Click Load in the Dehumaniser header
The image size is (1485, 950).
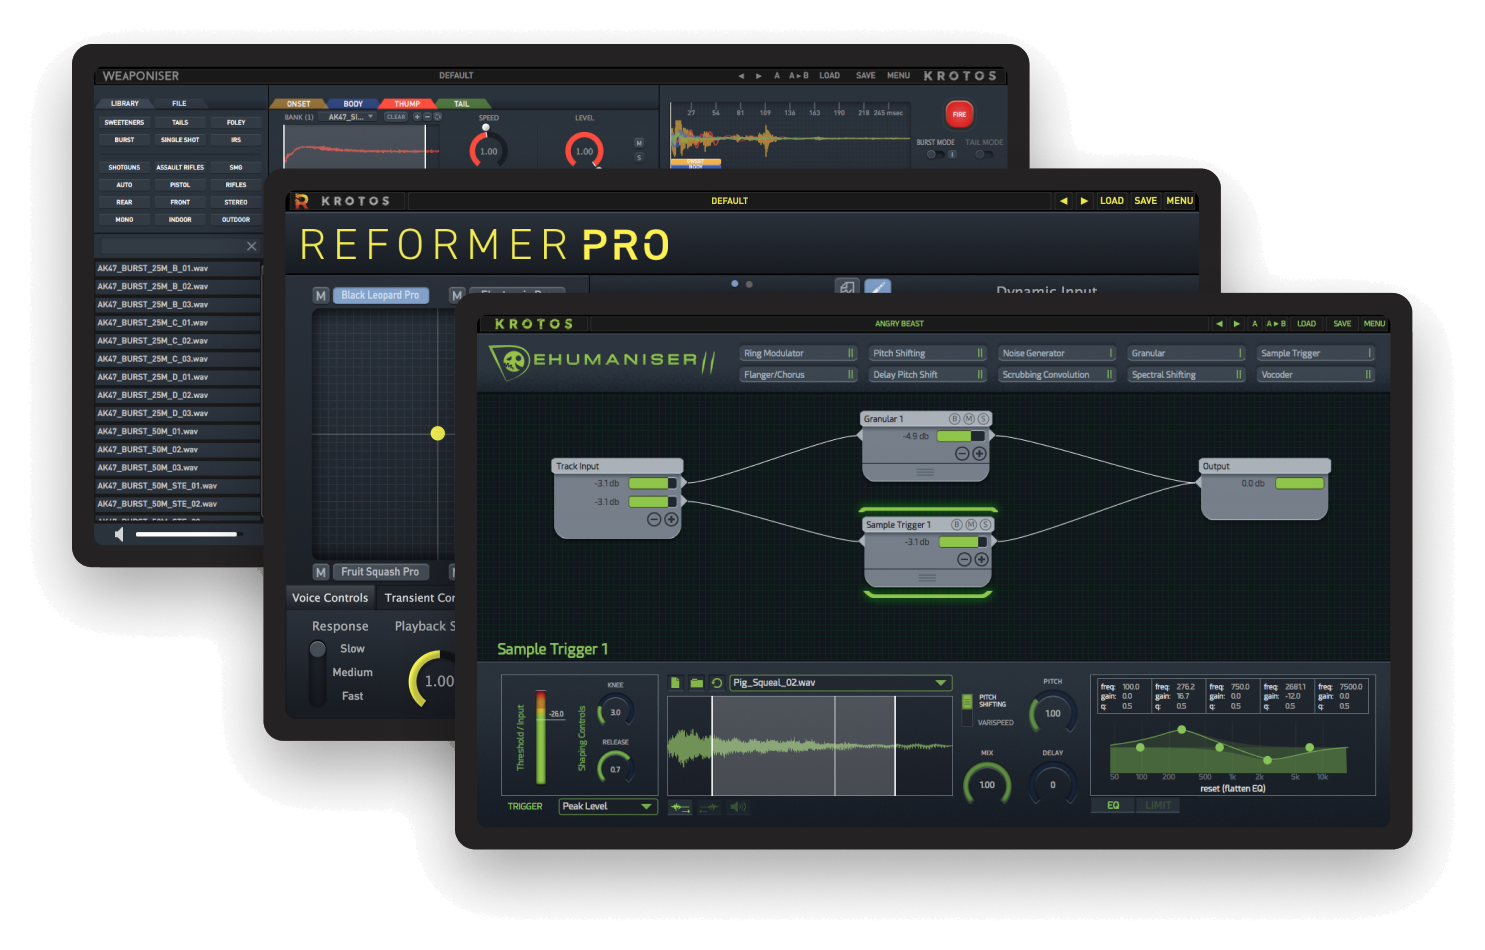[x=1306, y=324]
